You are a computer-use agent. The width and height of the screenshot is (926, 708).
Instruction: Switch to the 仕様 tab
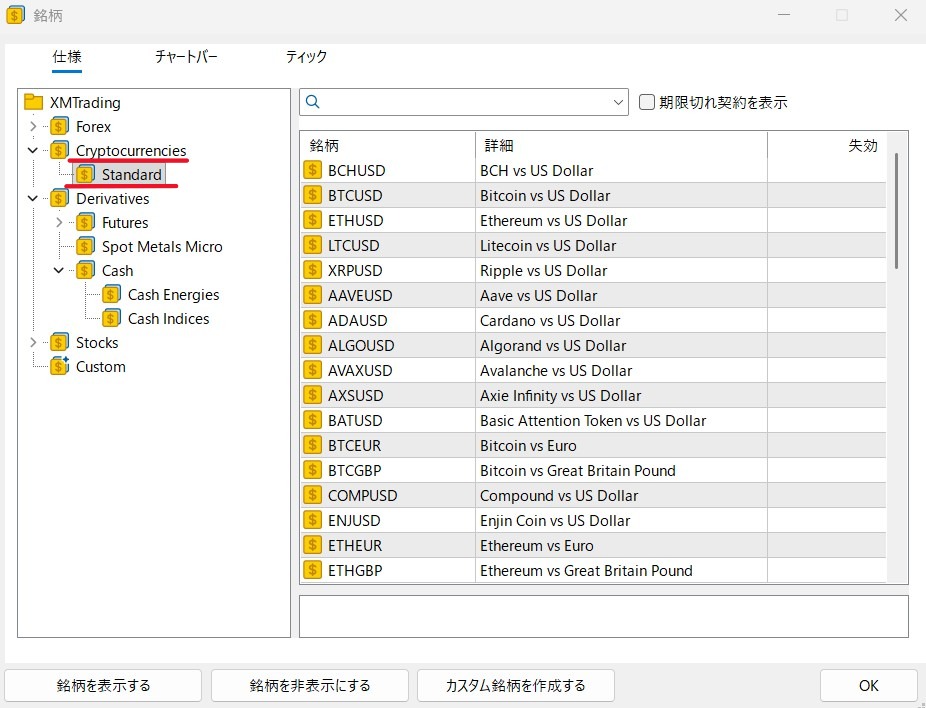click(x=67, y=57)
